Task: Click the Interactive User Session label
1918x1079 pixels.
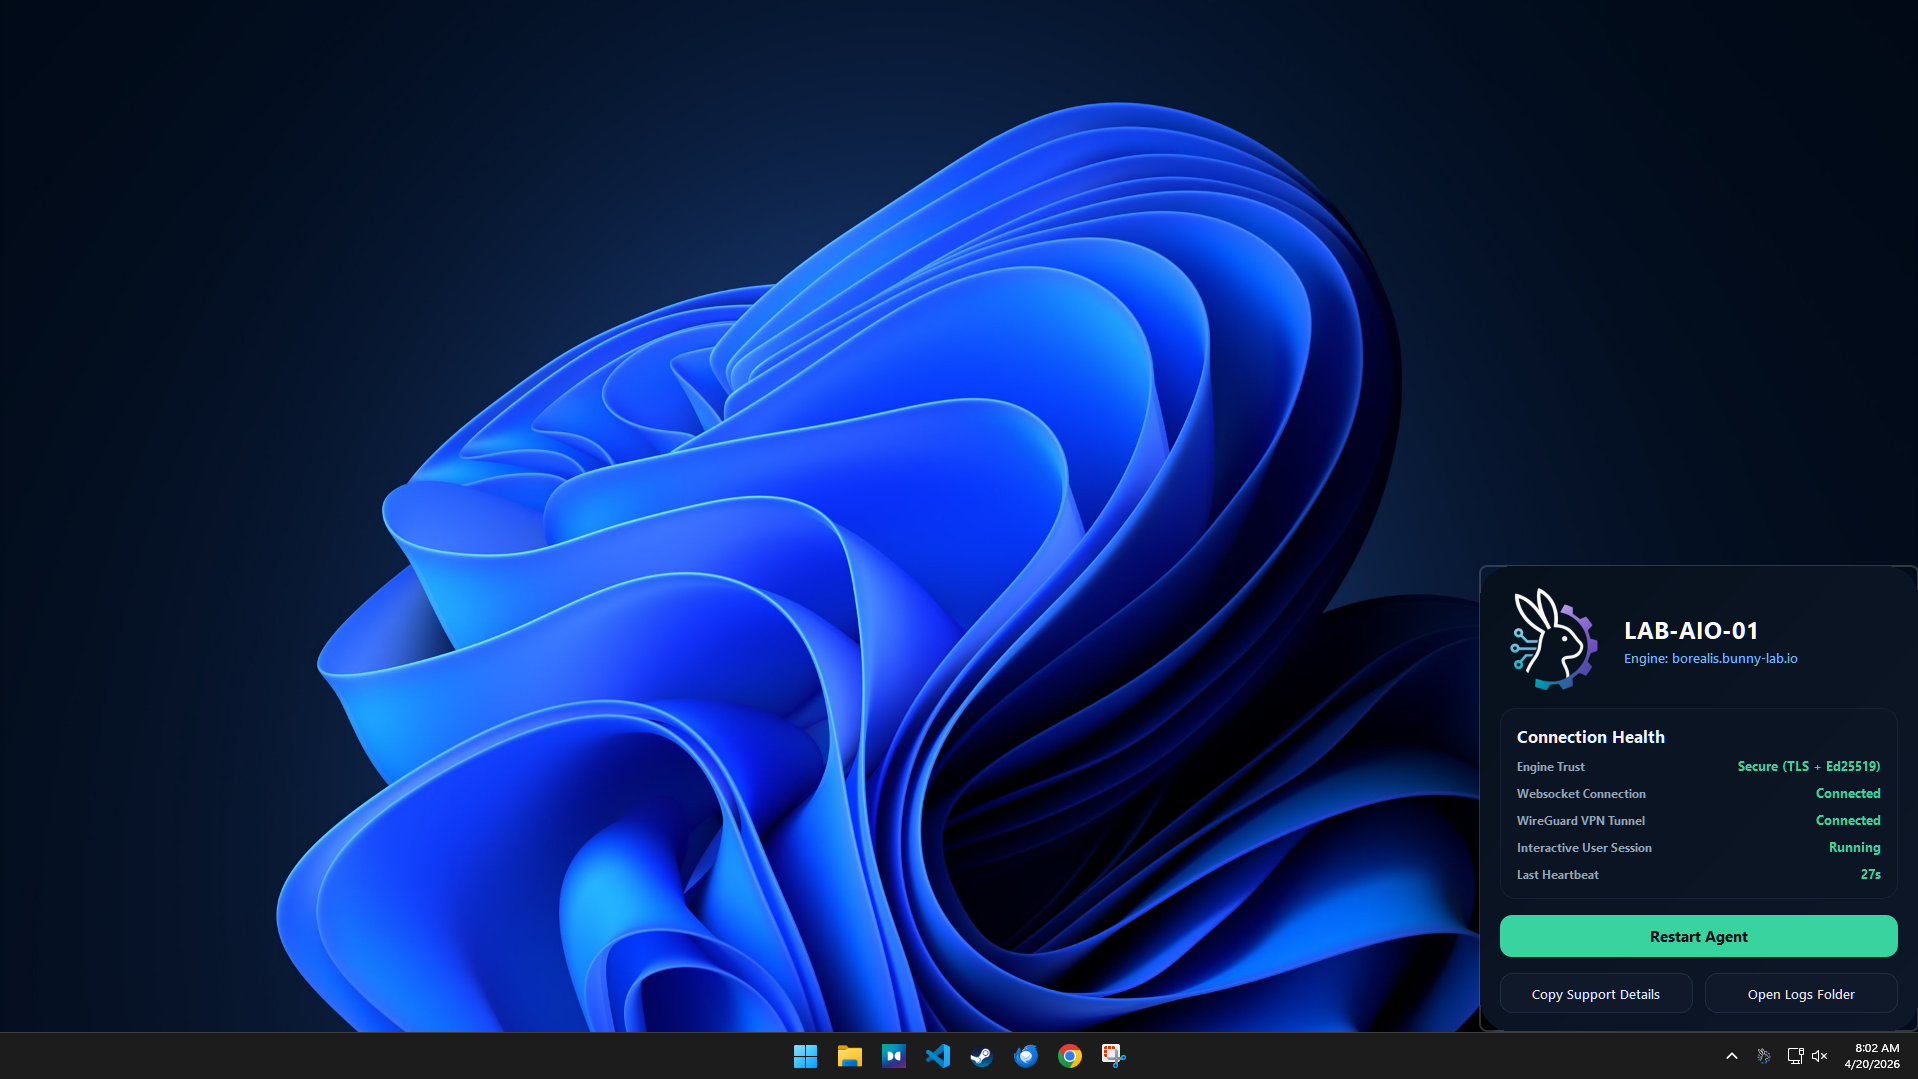Action: click(x=1583, y=848)
